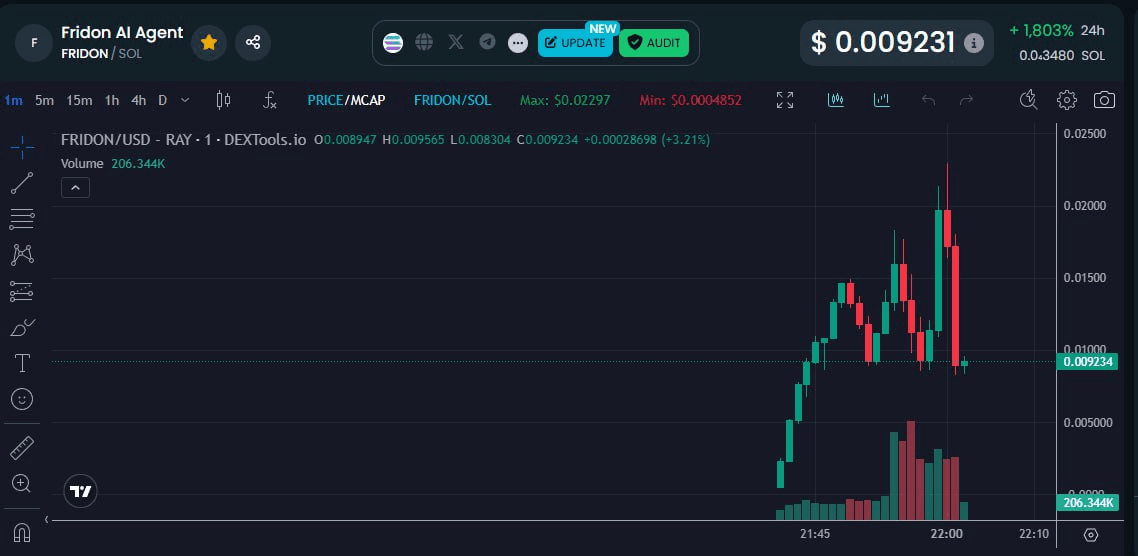Select the patterns drawing tool
Image resolution: width=1138 pixels, height=556 pixels.
[22, 255]
